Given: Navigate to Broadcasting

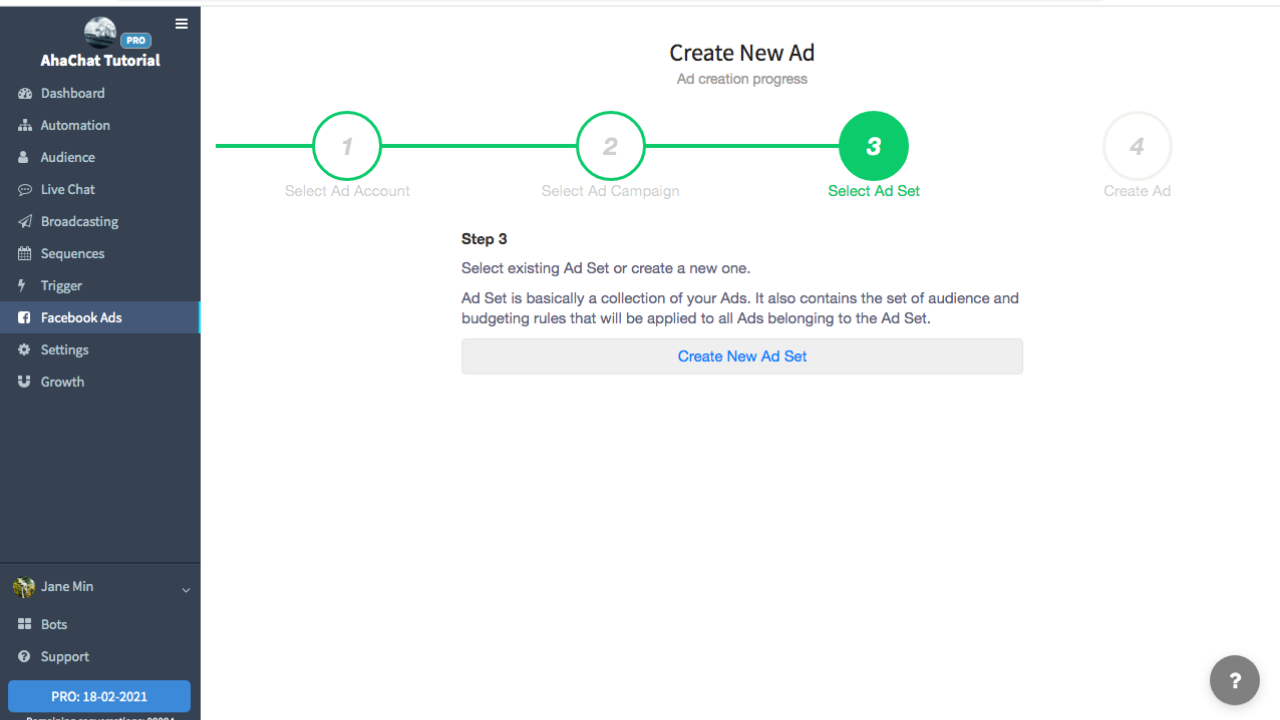Looking at the screenshot, I should click(100, 221).
